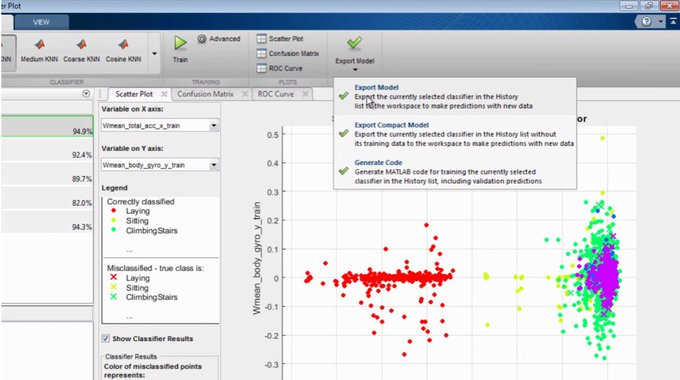Select the Coarse KNN classifier
The height and width of the screenshot is (380, 680).
coord(82,51)
